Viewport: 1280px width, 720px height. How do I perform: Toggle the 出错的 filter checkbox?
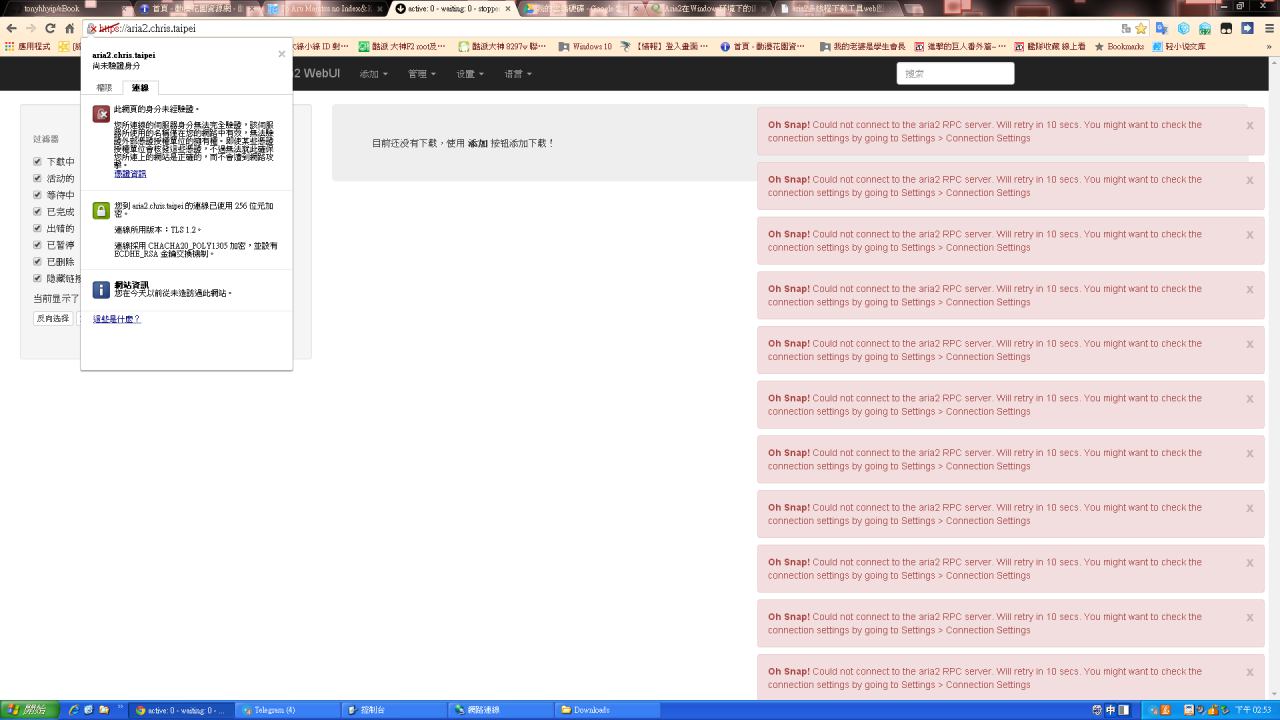(x=37, y=228)
